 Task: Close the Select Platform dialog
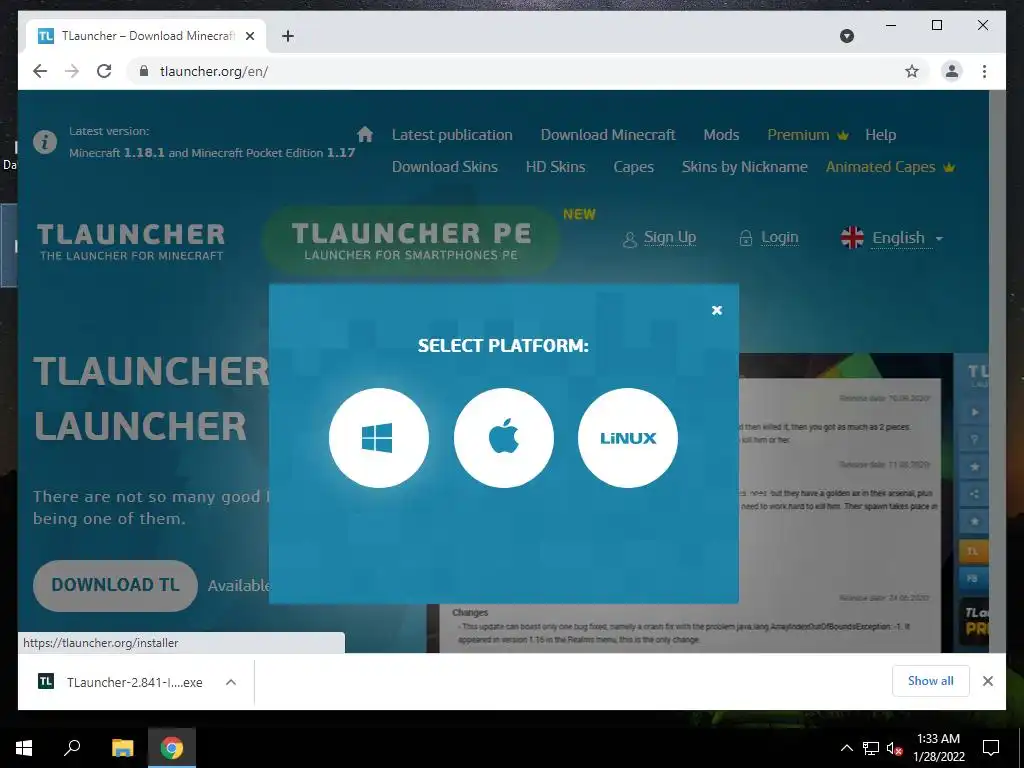[716, 310]
